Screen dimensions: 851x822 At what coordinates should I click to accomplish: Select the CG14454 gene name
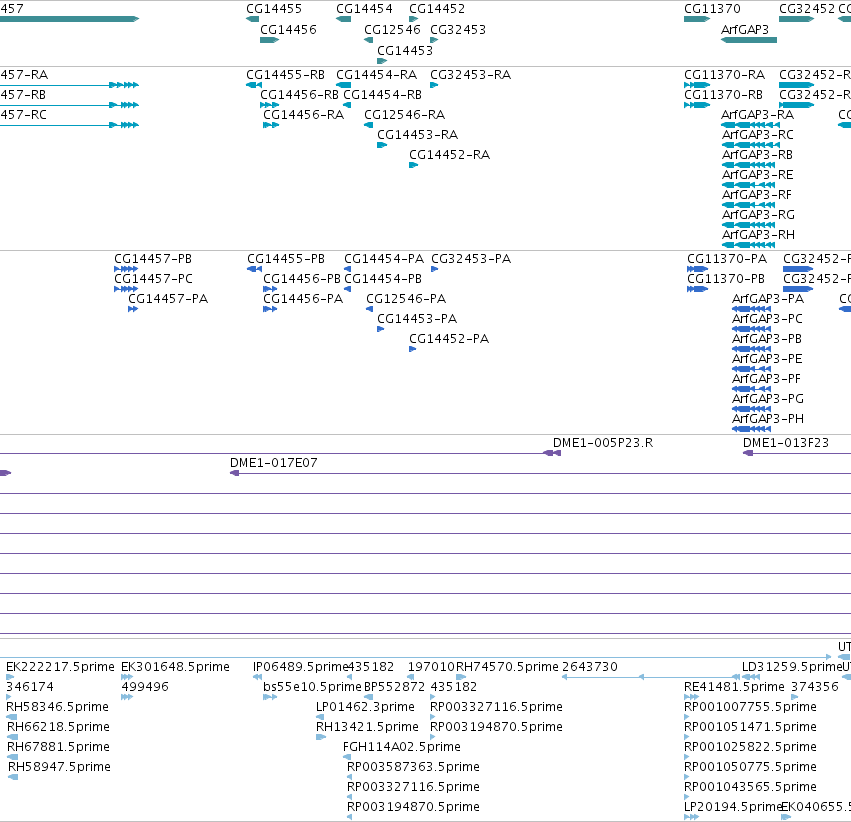click(x=364, y=9)
